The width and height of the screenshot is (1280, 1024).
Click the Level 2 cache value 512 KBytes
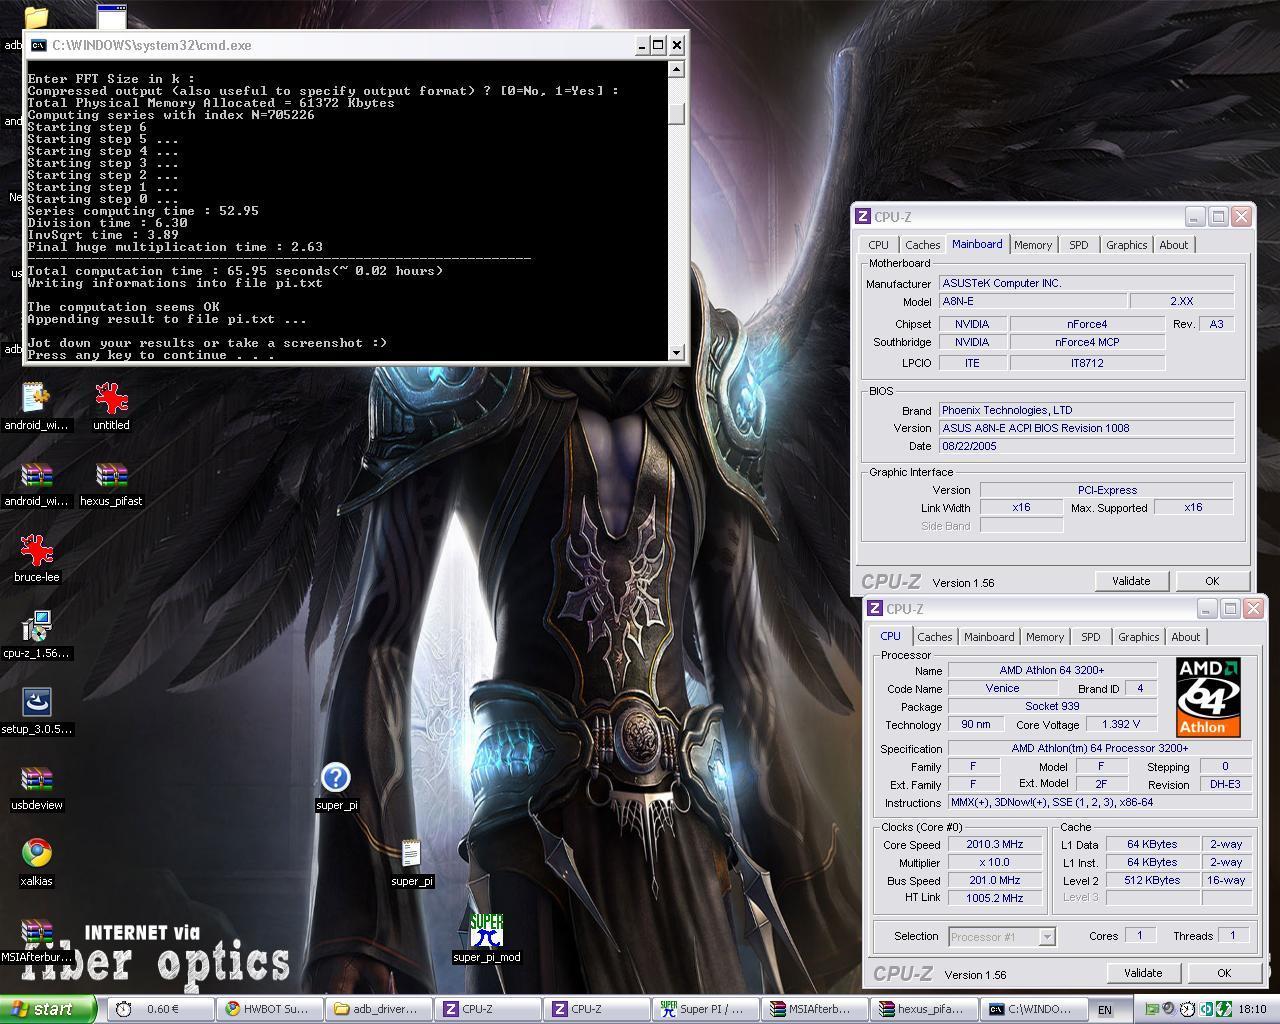tap(1152, 880)
